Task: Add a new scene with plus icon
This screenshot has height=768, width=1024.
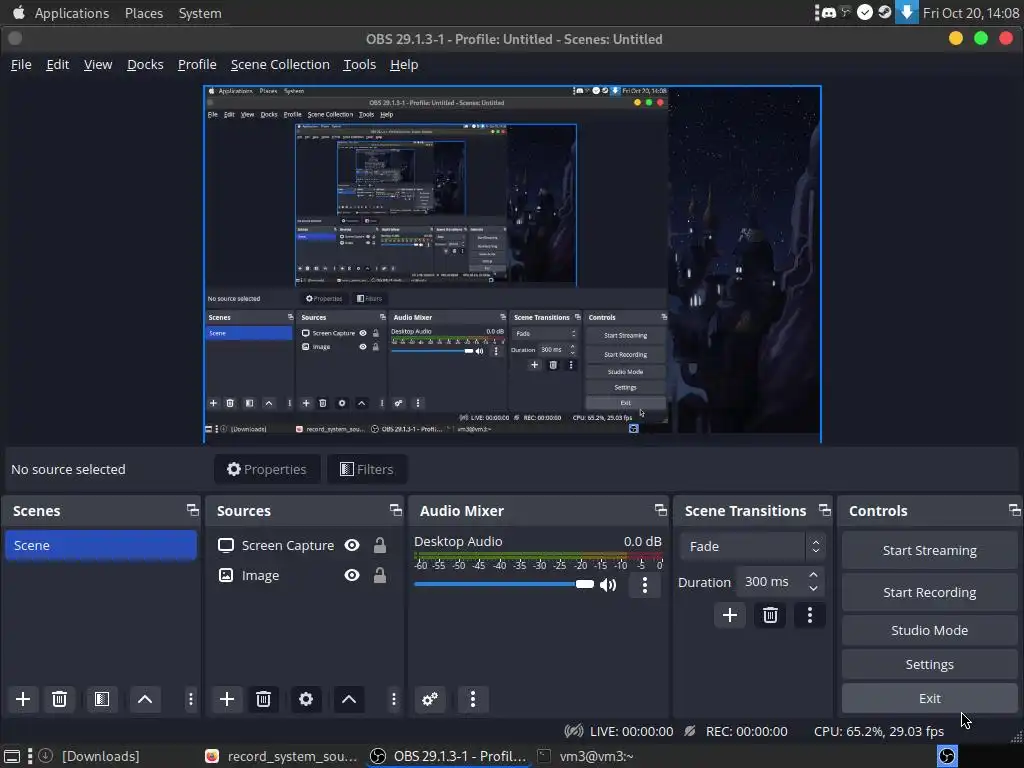Action: tap(23, 699)
